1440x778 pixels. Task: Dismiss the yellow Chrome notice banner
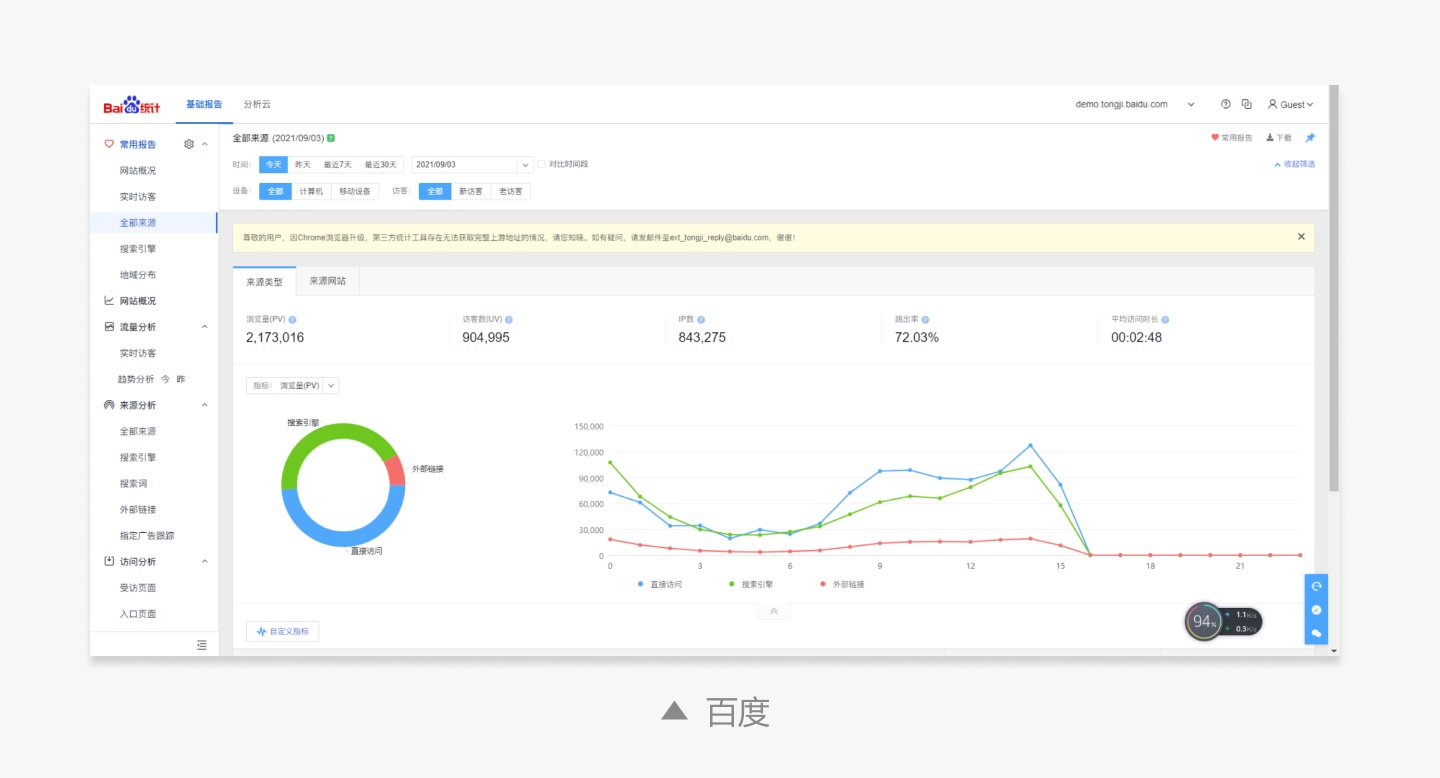coord(1301,237)
